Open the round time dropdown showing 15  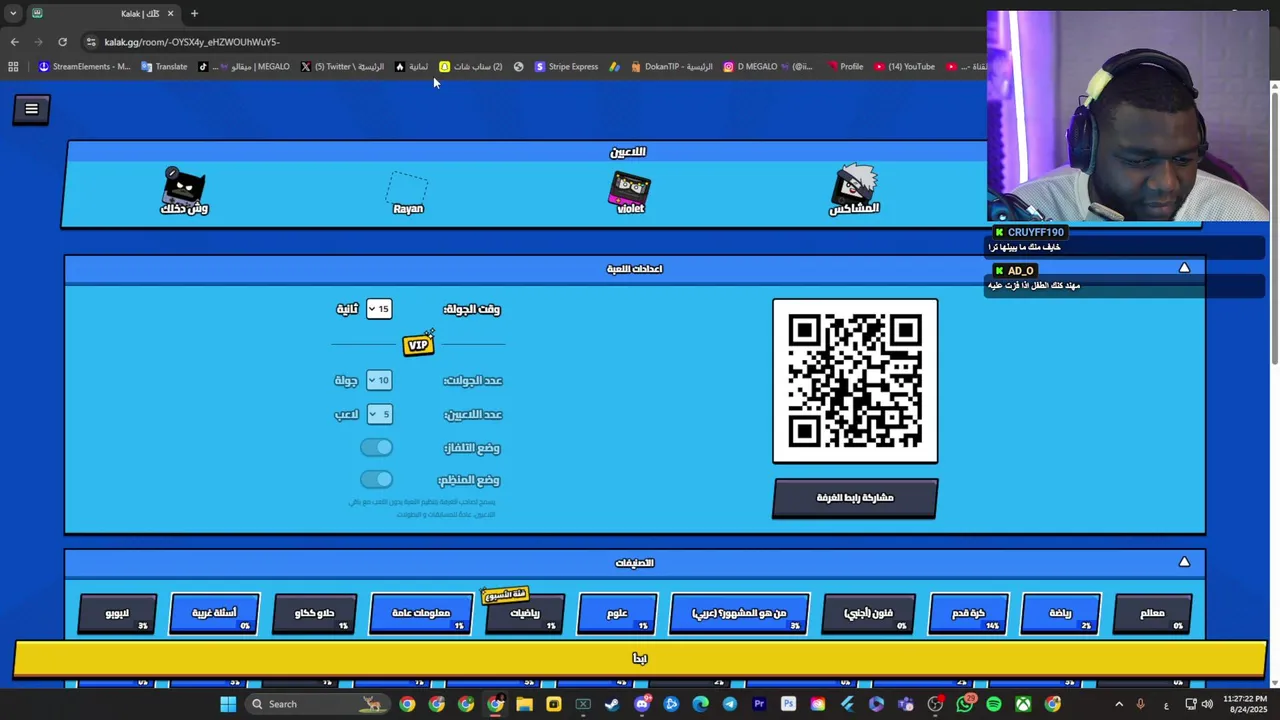(x=378, y=309)
